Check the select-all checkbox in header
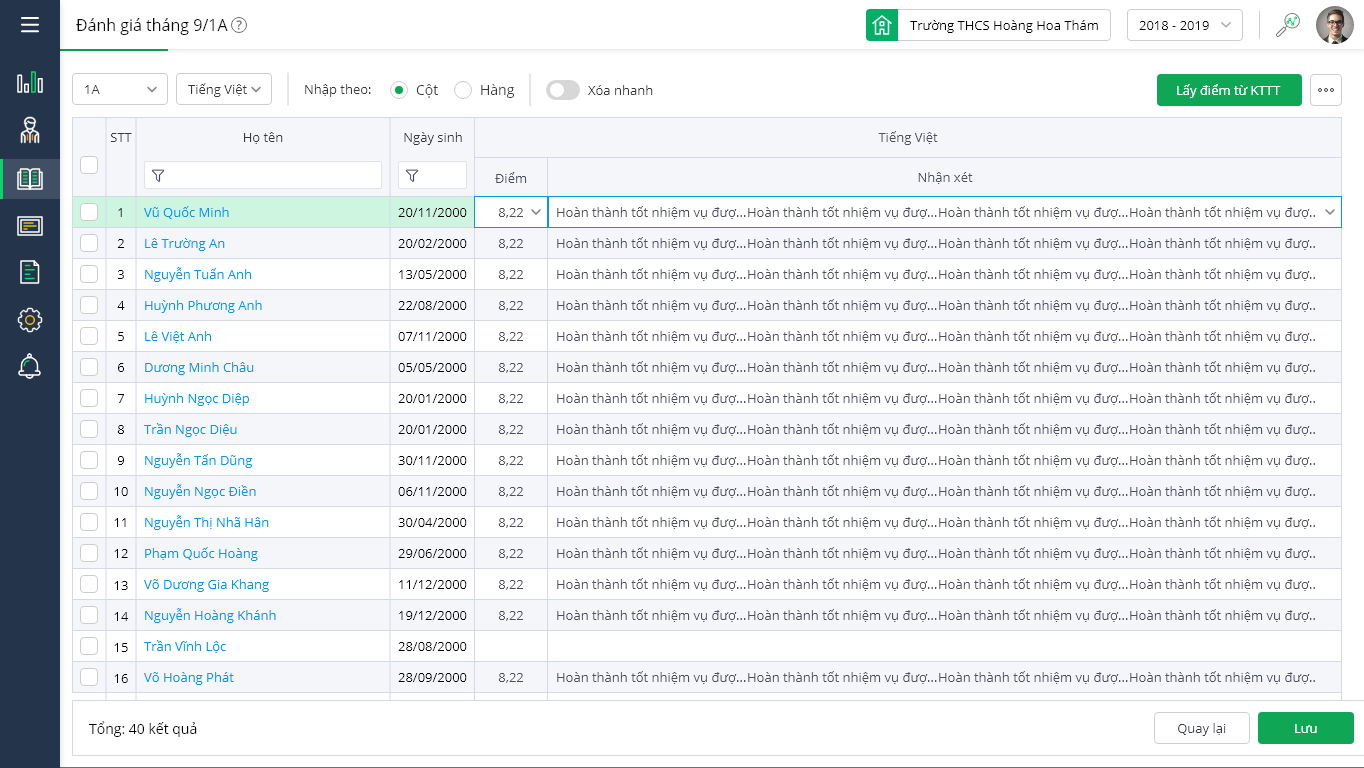This screenshot has width=1364, height=768. (x=89, y=165)
